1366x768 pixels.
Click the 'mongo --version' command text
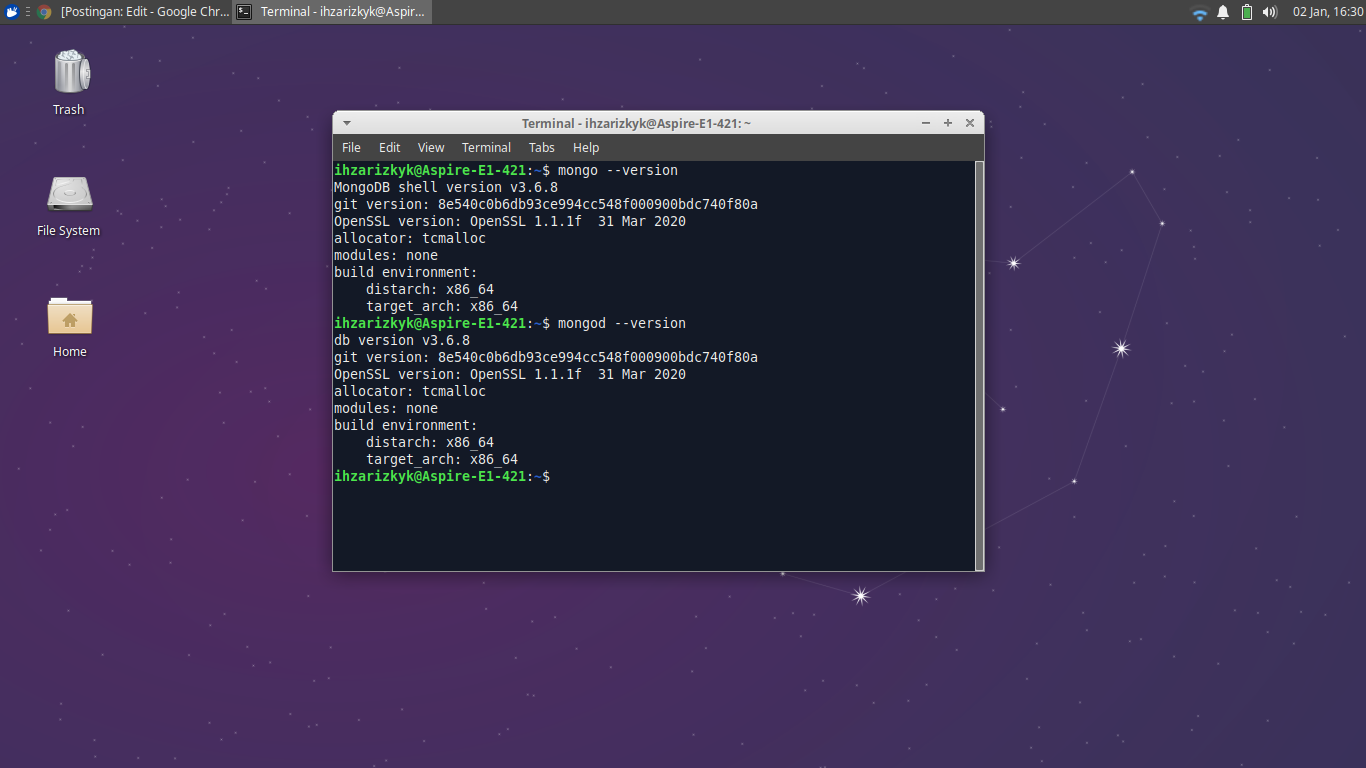click(x=618, y=170)
